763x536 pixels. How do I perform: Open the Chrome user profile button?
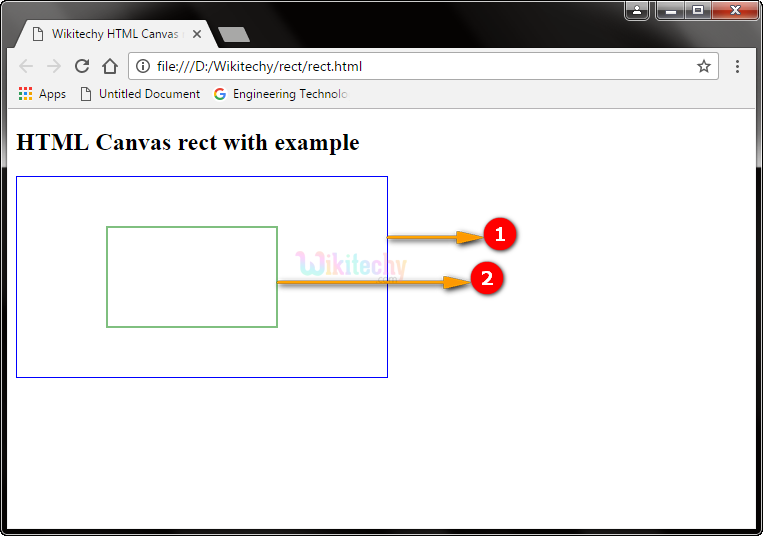coord(637,10)
